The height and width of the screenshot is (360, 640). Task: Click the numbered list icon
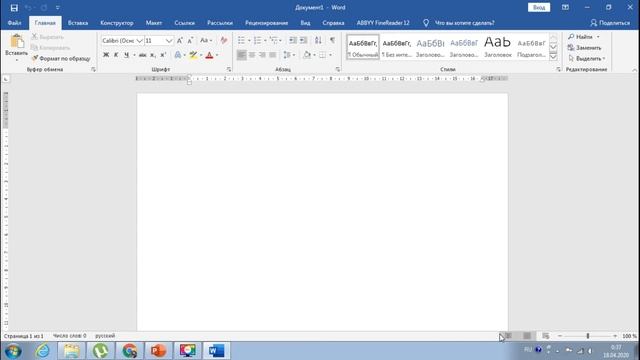pyautogui.click(x=258, y=40)
